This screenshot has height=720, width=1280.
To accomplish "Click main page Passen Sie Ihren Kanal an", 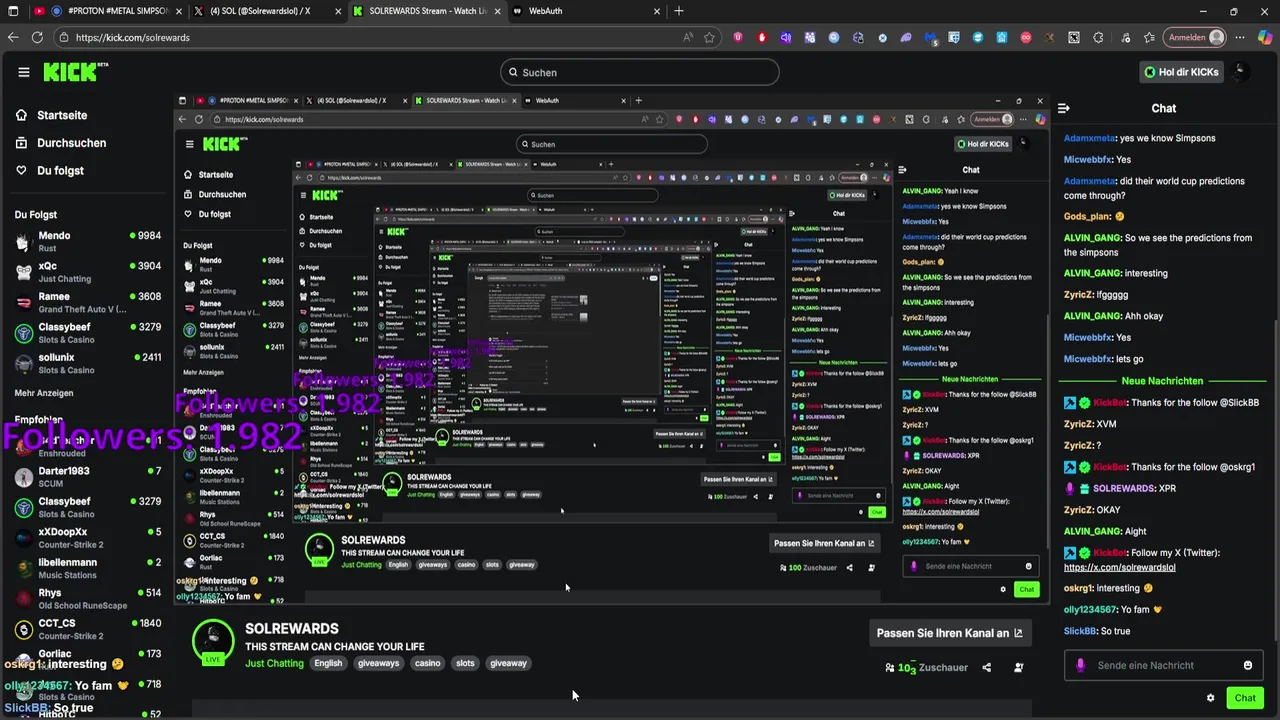I will click(949, 633).
